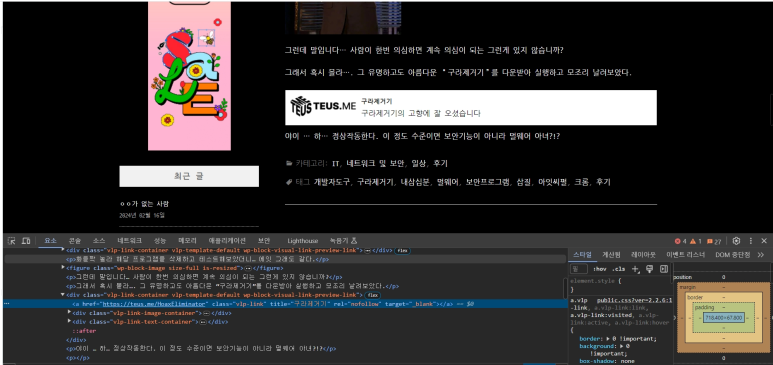Click the styles filter input field

tap(579, 269)
